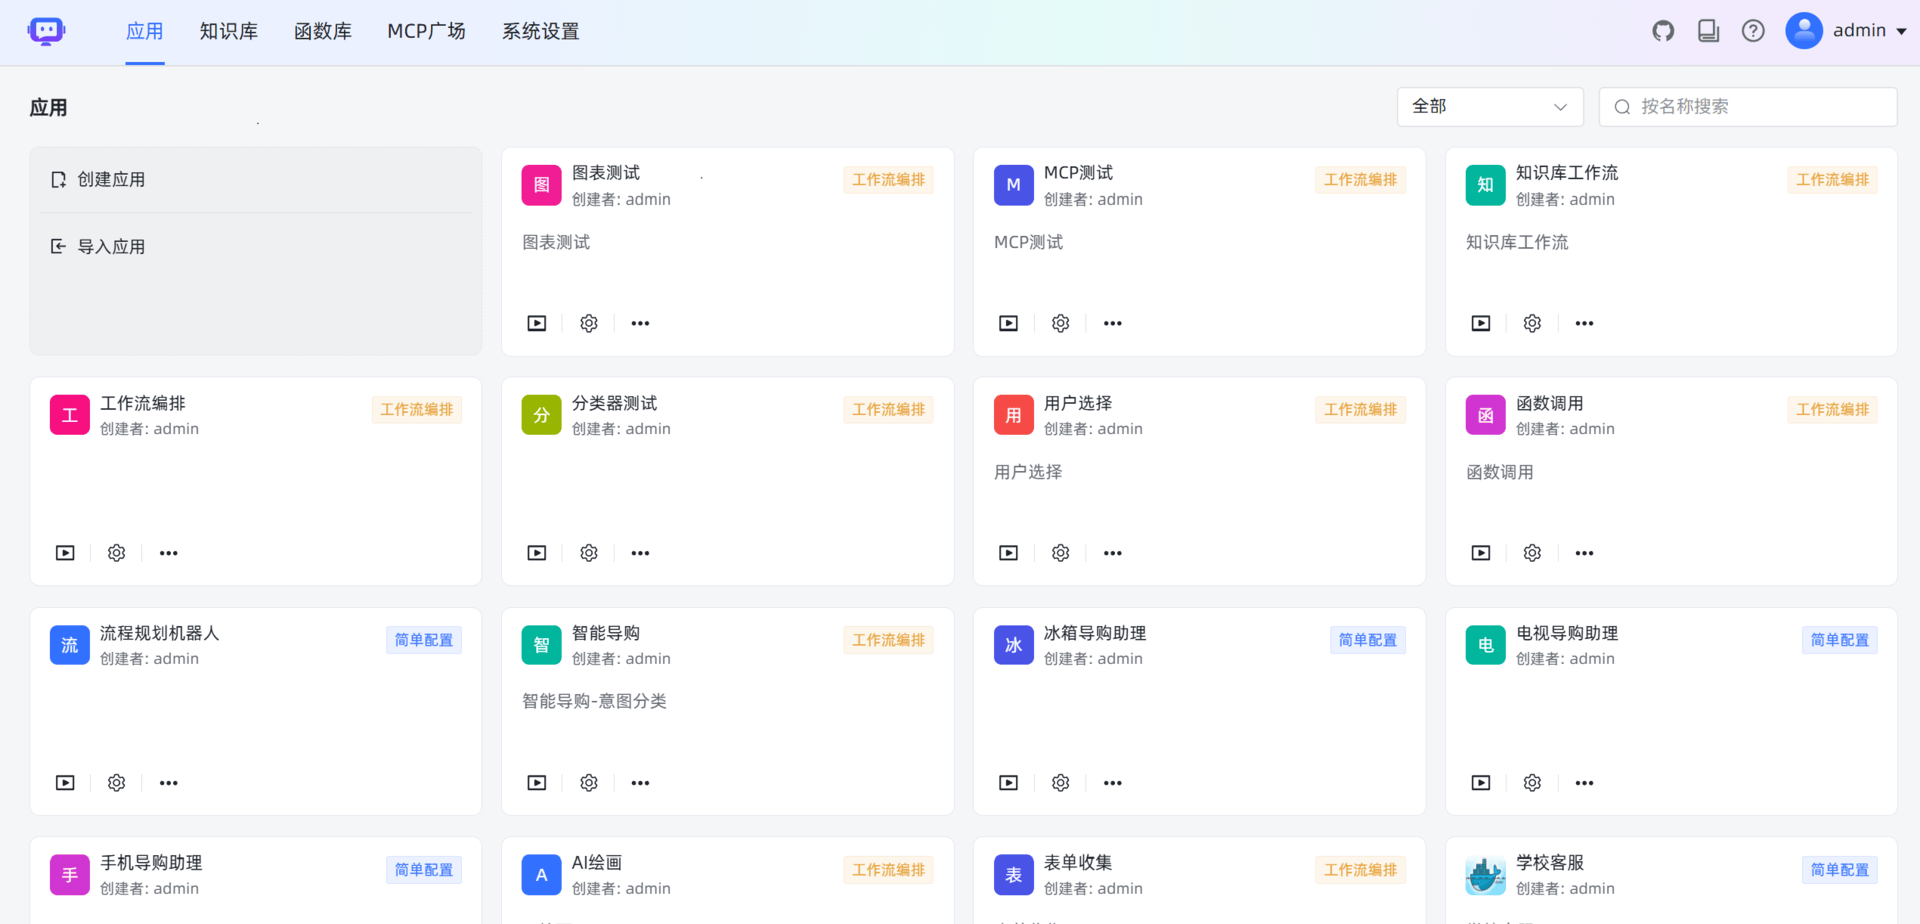The height and width of the screenshot is (924, 1920).
Task: Open the more menu on 知识库工作流 card
Action: tap(1584, 322)
